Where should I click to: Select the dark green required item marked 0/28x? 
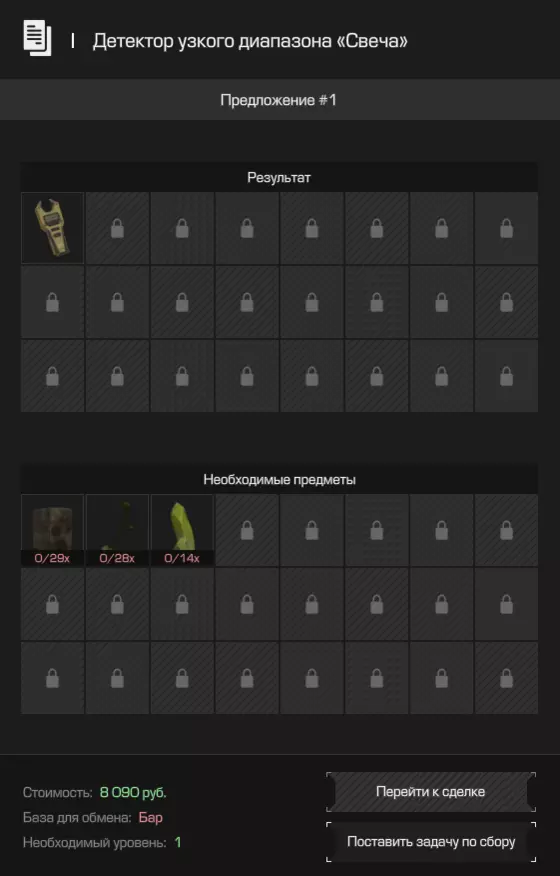(117, 530)
